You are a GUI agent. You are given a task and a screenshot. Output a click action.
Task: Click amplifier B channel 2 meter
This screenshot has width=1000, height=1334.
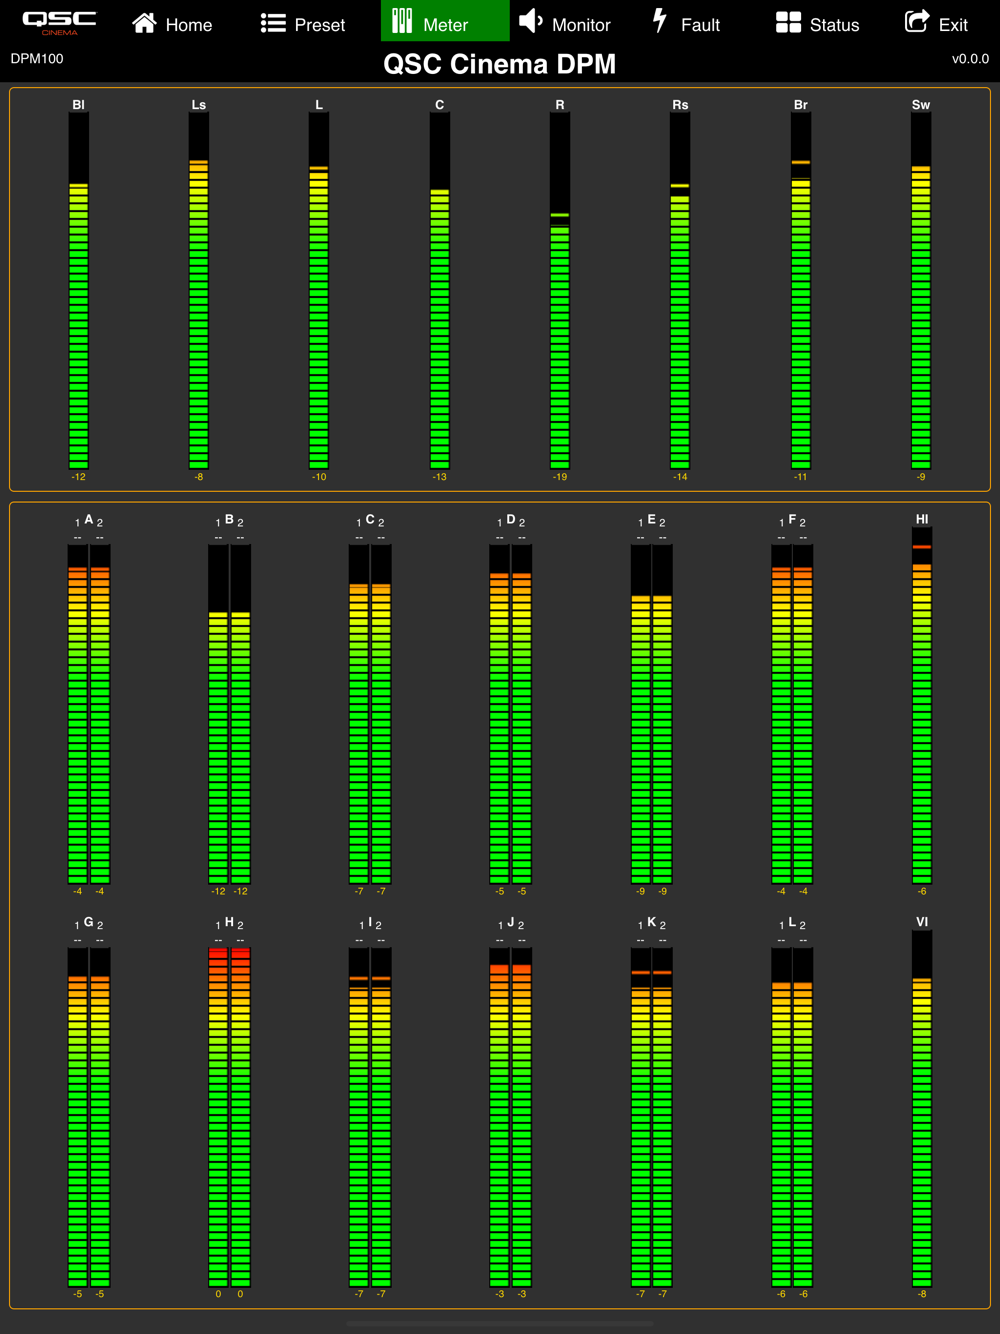(x=241, y=714)
